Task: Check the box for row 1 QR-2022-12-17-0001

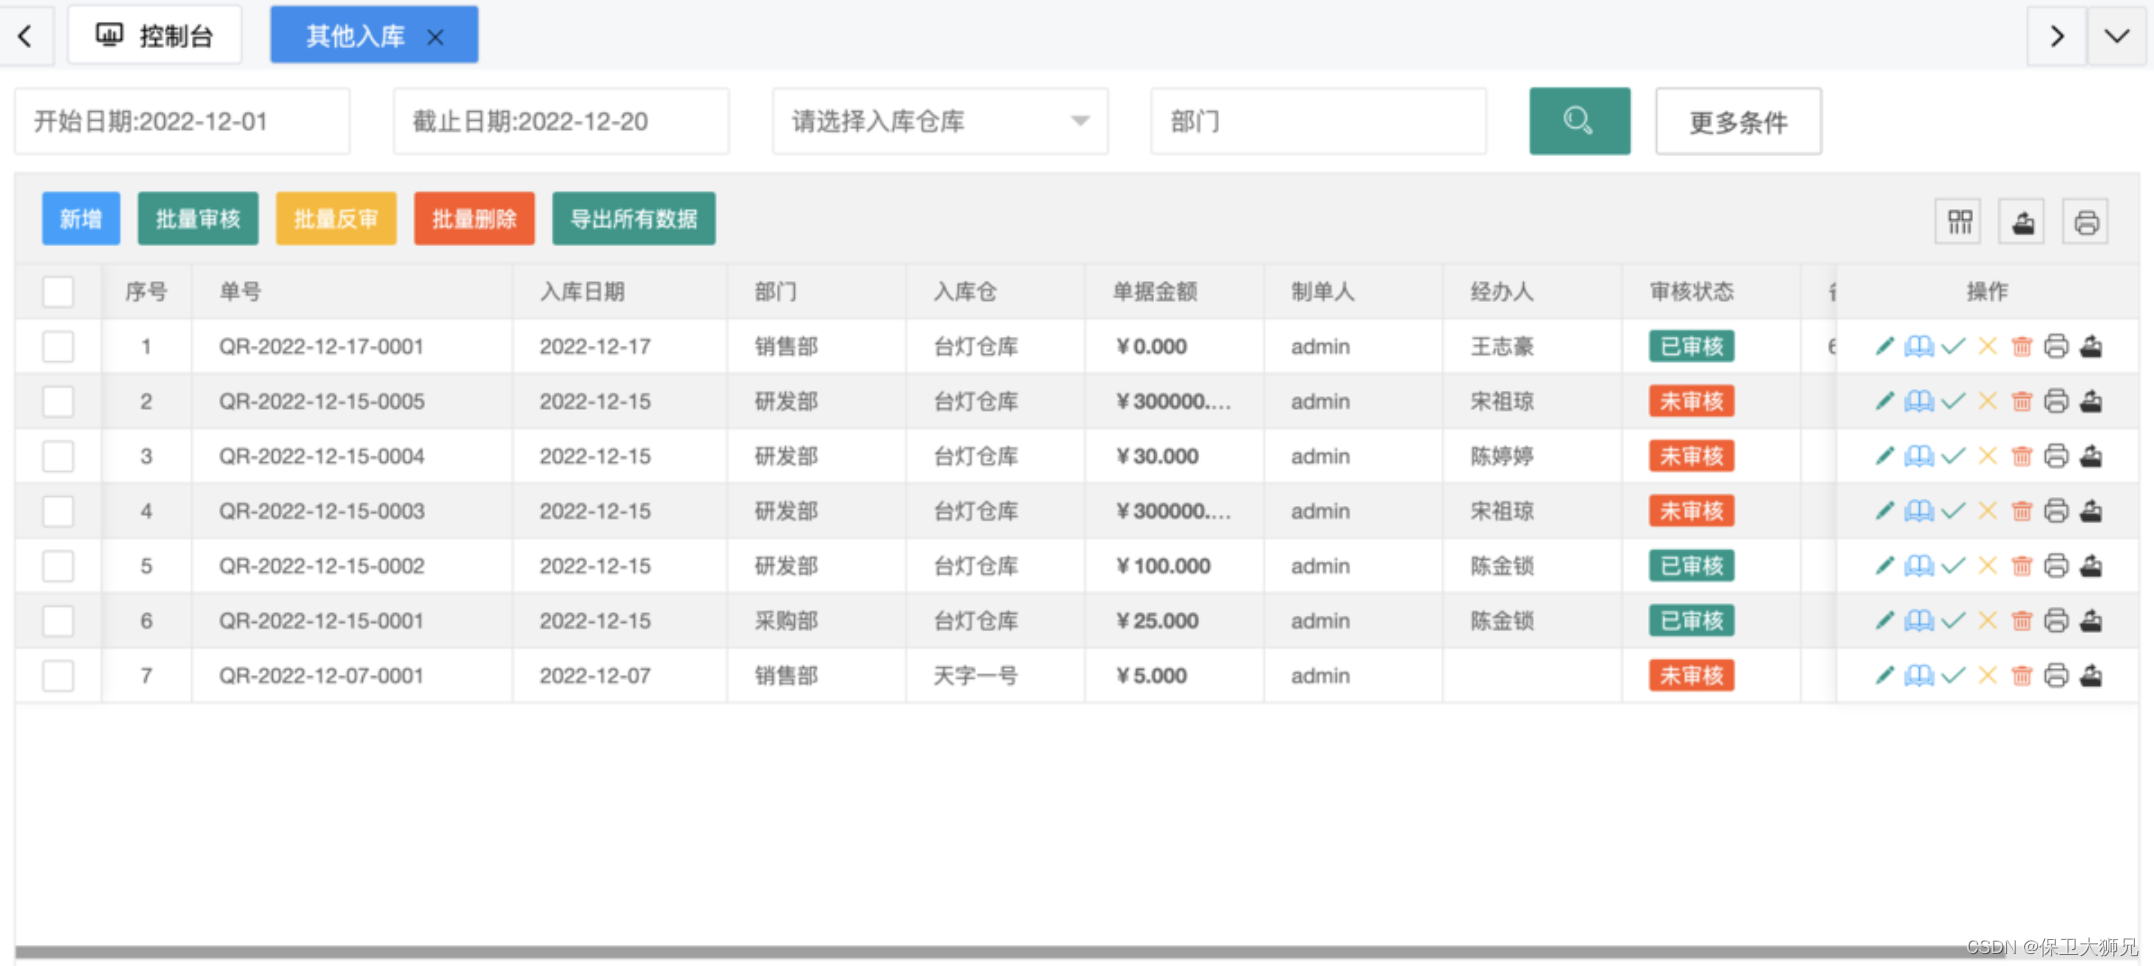Action: [x=58, y=346]
